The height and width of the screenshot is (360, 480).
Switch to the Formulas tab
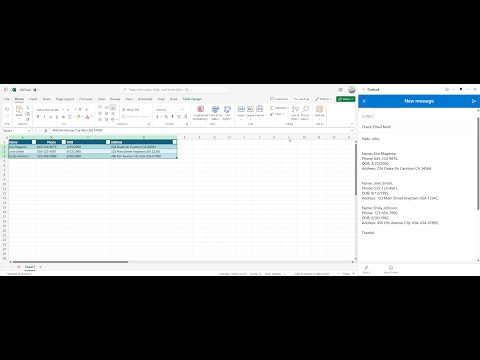coord(86,99)
